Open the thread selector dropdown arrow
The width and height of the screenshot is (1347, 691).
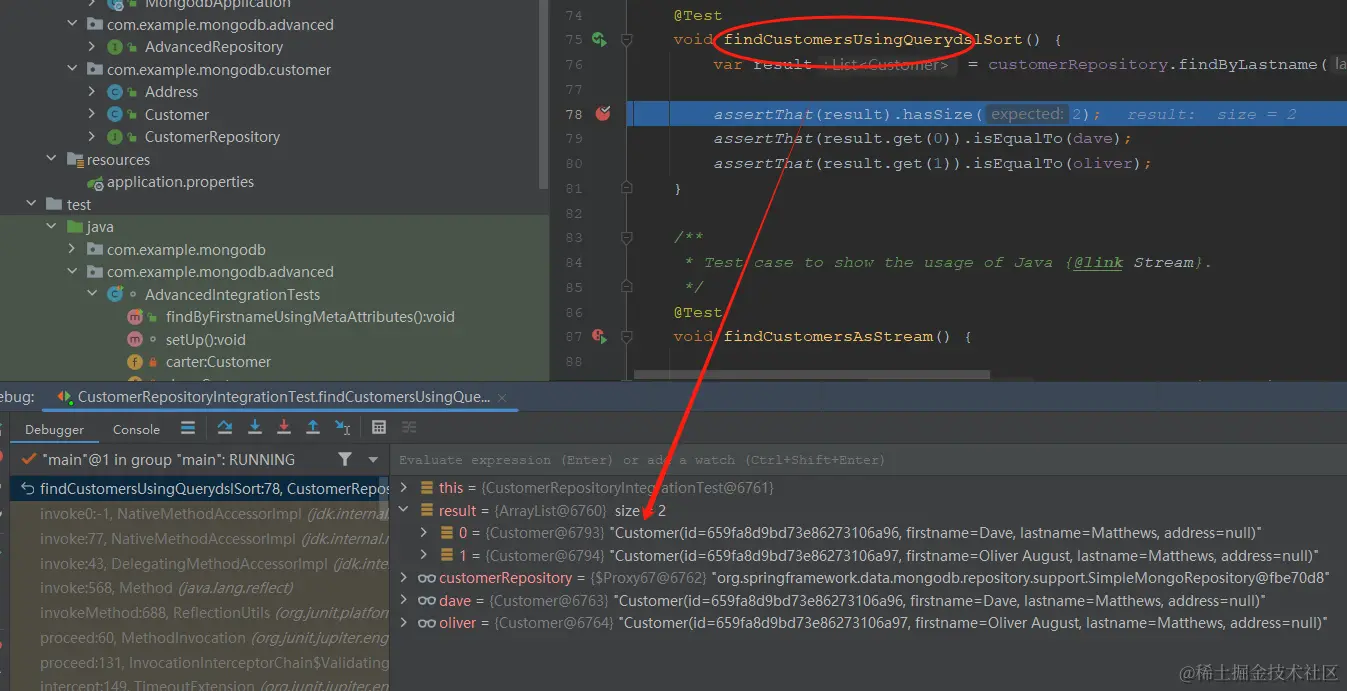373,460
